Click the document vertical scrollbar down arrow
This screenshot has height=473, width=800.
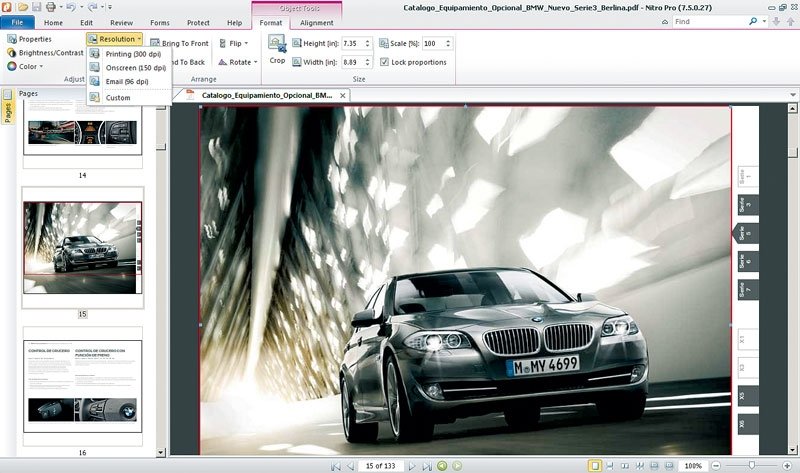[x=792, y=450]
